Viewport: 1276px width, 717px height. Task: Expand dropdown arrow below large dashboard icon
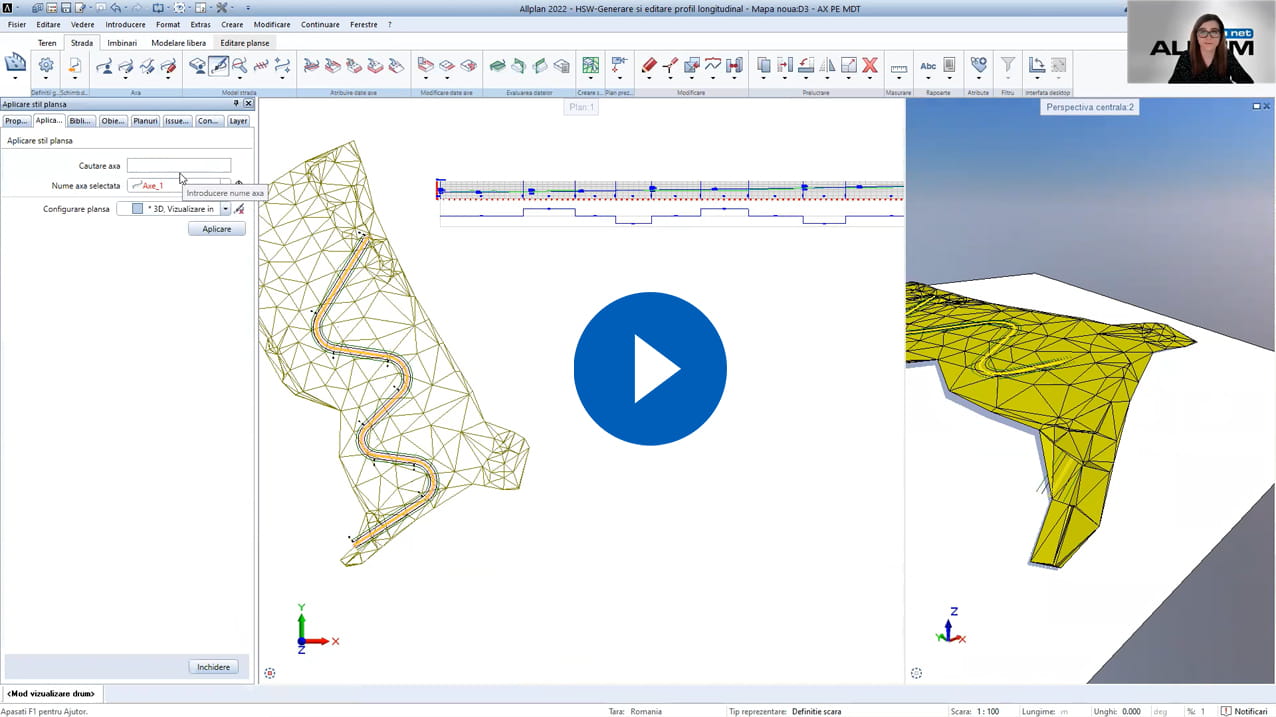coord(15,79)
